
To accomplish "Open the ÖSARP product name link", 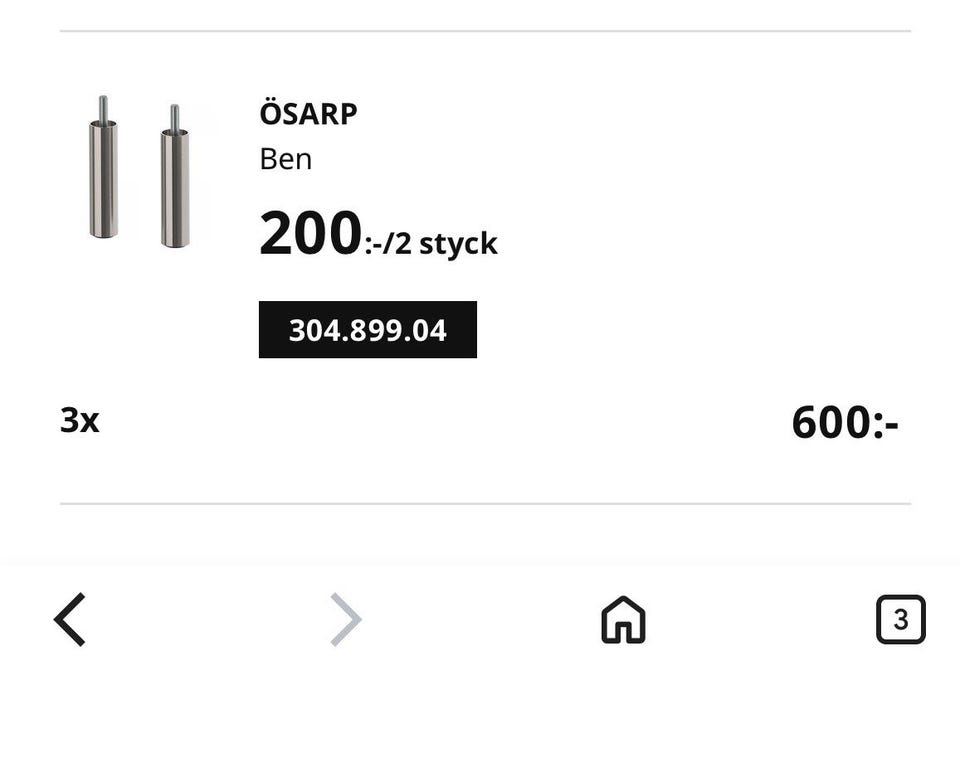I will pos(308,114).
